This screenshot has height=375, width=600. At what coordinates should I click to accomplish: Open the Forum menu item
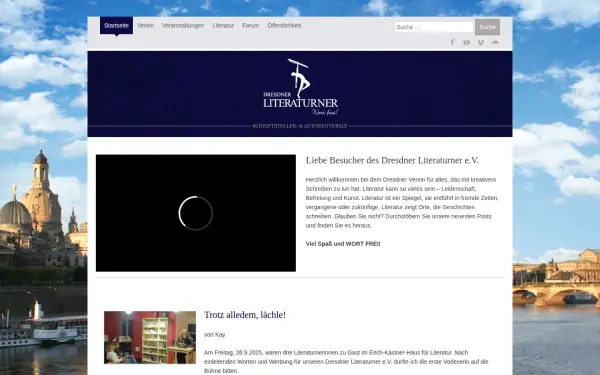(251, 26)
